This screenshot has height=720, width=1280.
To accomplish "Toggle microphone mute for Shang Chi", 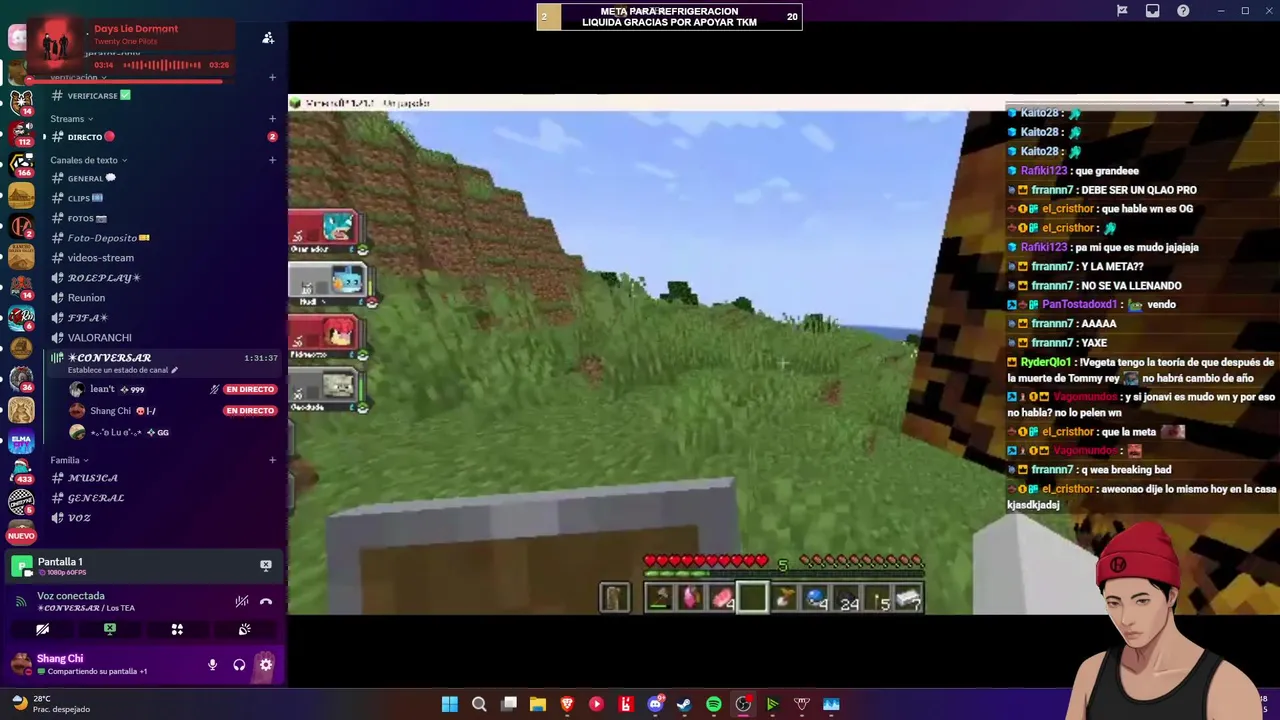I will (212, 664).
